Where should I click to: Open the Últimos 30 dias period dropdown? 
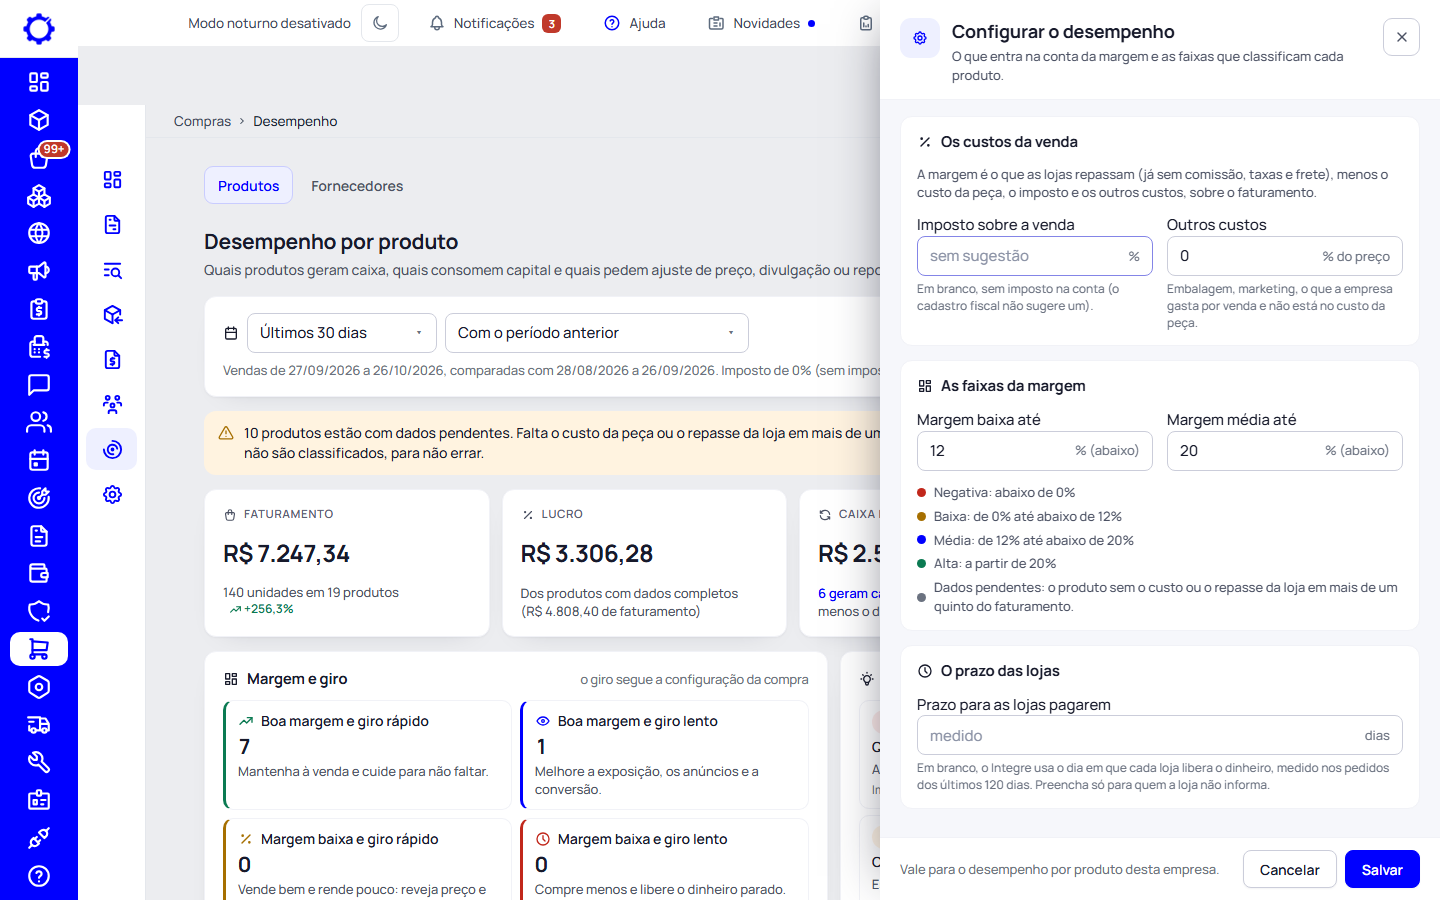[x=341, y=333]
